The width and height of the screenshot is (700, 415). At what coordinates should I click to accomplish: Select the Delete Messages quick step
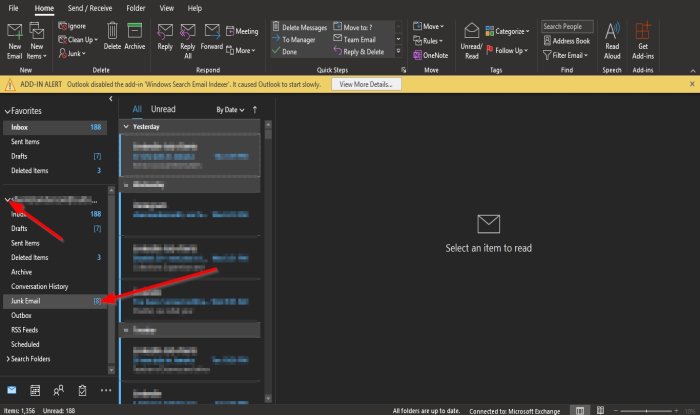300,27
